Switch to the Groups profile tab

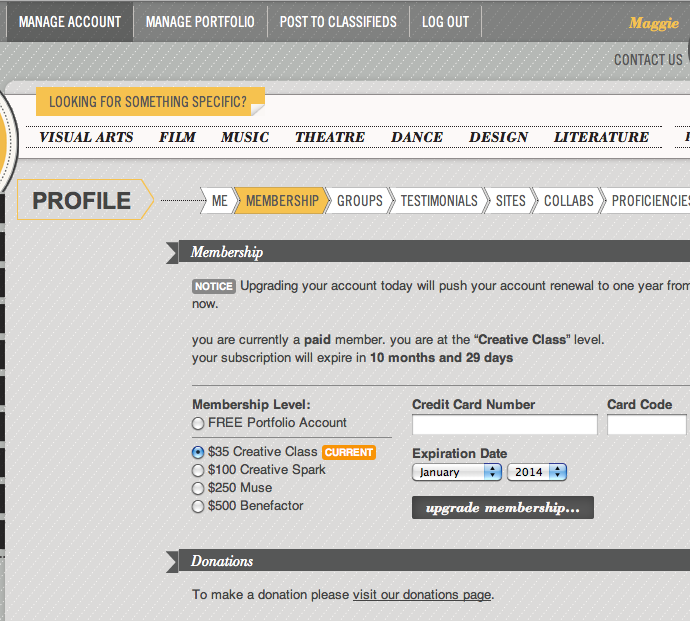tap(359, 201)
